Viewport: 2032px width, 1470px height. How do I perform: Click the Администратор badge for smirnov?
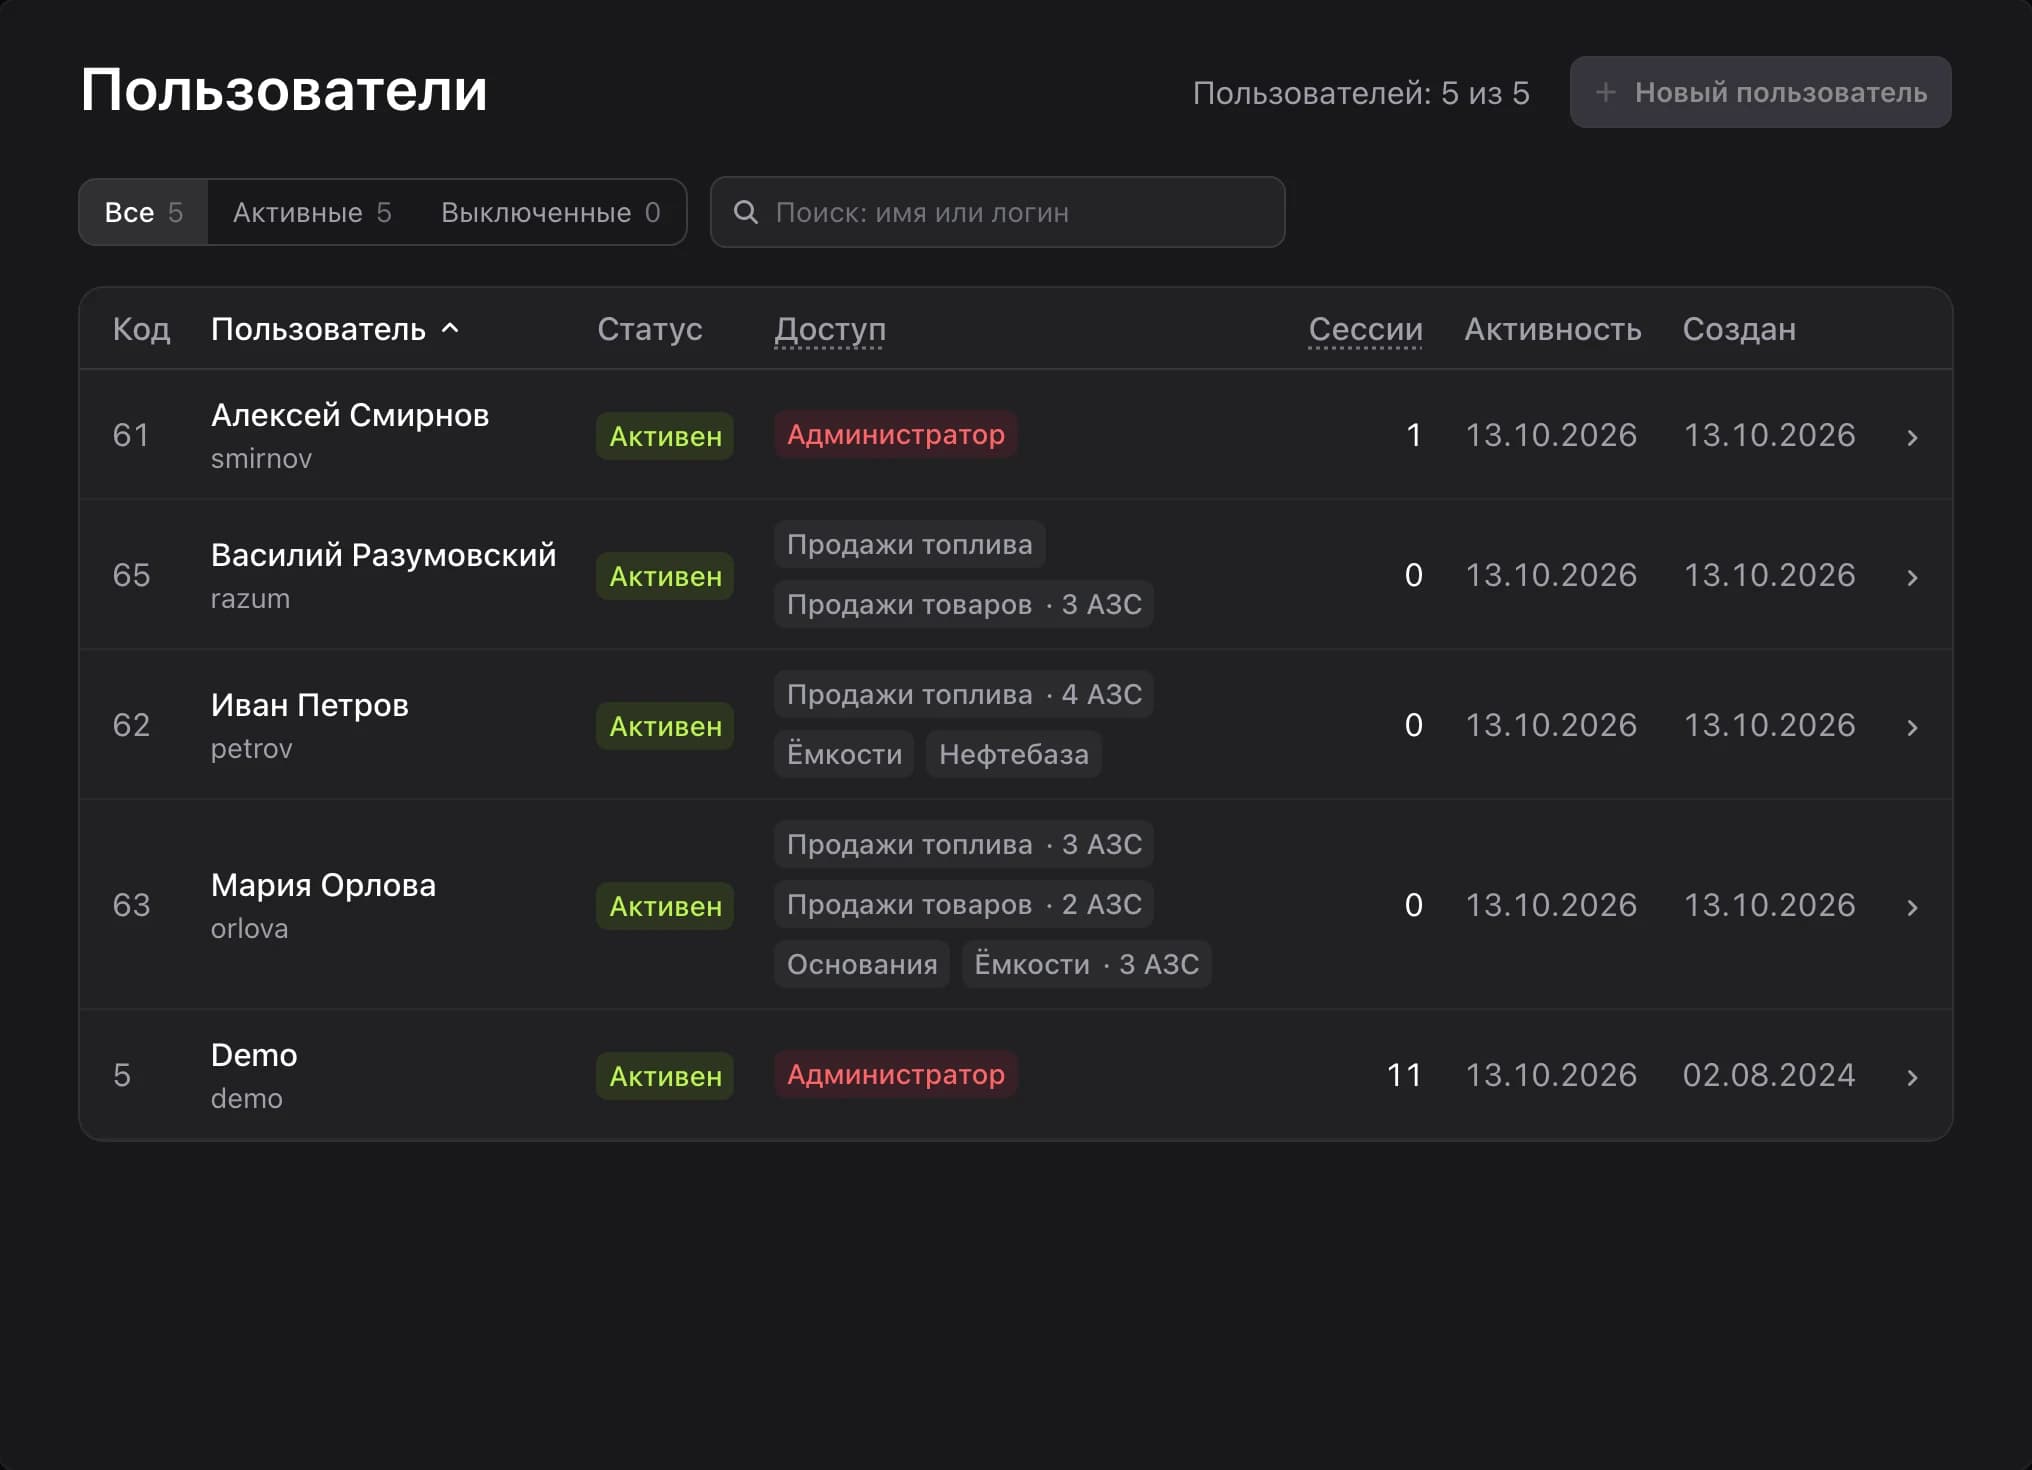tap(896, 434)
